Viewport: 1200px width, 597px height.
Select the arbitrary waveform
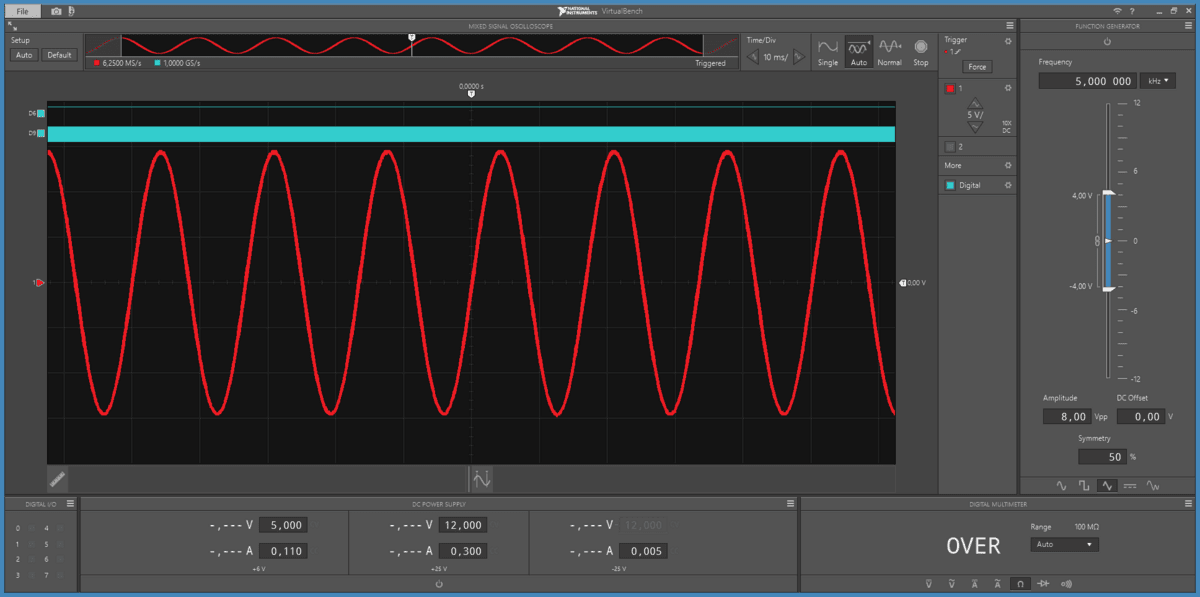pos(1153,485)
